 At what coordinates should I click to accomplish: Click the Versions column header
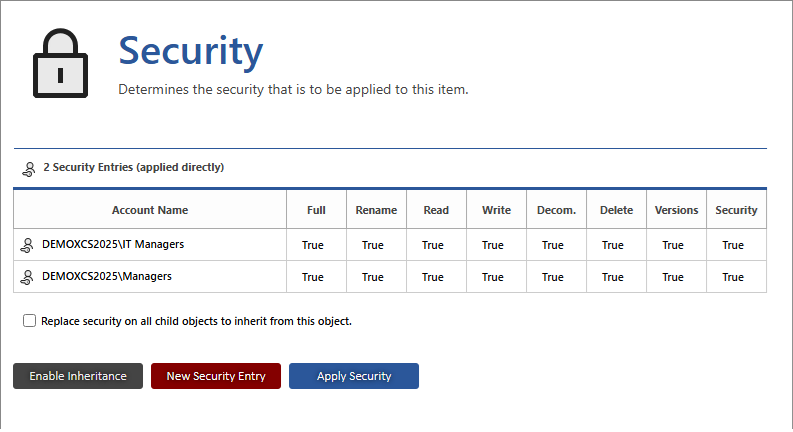pyautogui.click(x=676, y=210)
